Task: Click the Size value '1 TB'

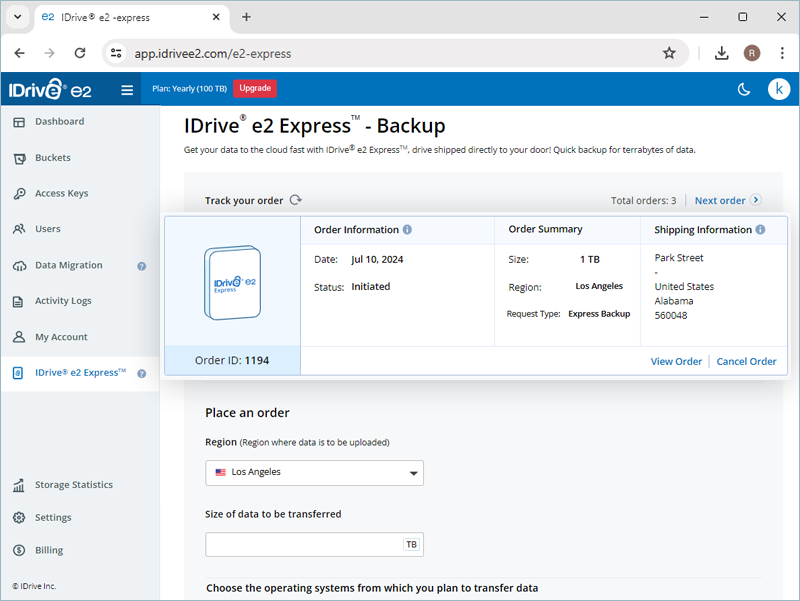Action: pos(589,260)
